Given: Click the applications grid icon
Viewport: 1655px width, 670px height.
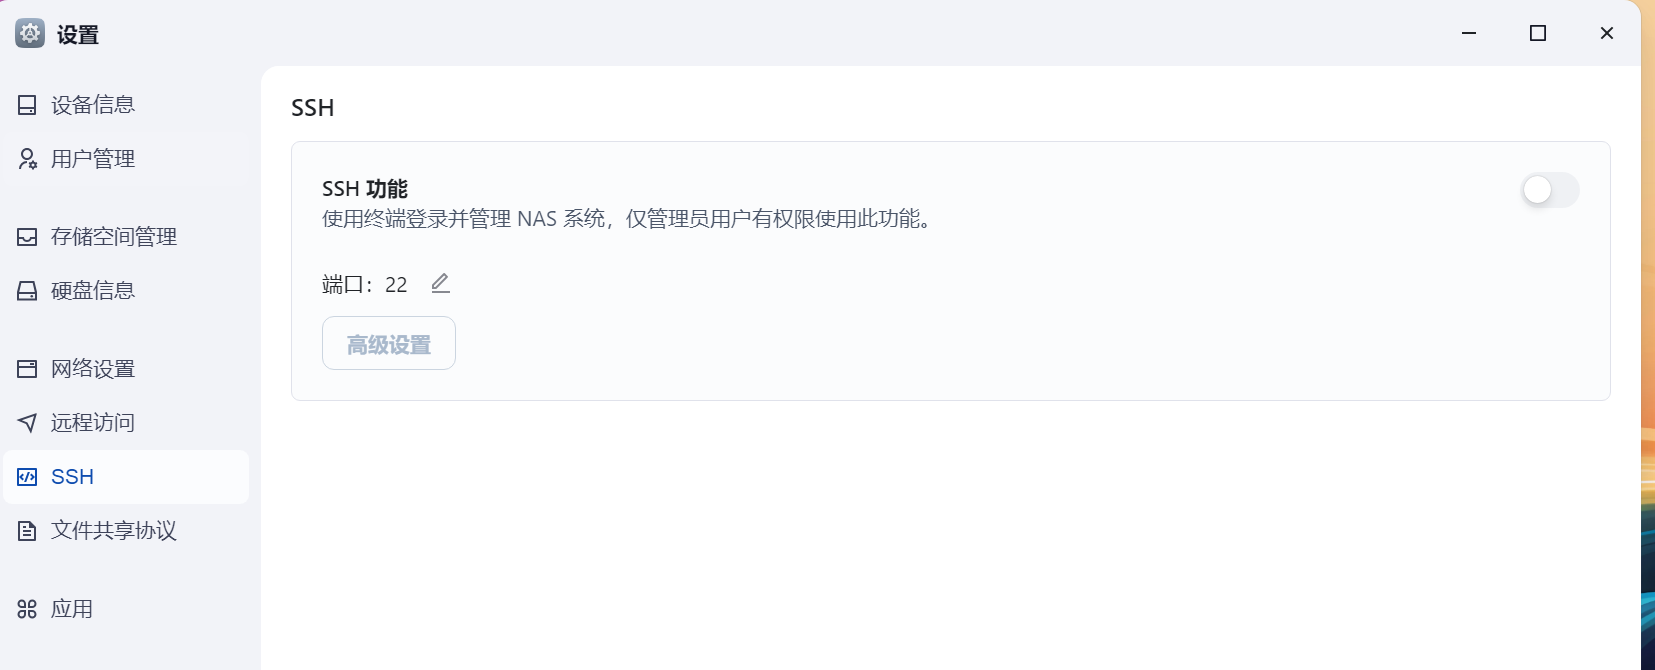Looking at the screenshot, I should 27,609.
